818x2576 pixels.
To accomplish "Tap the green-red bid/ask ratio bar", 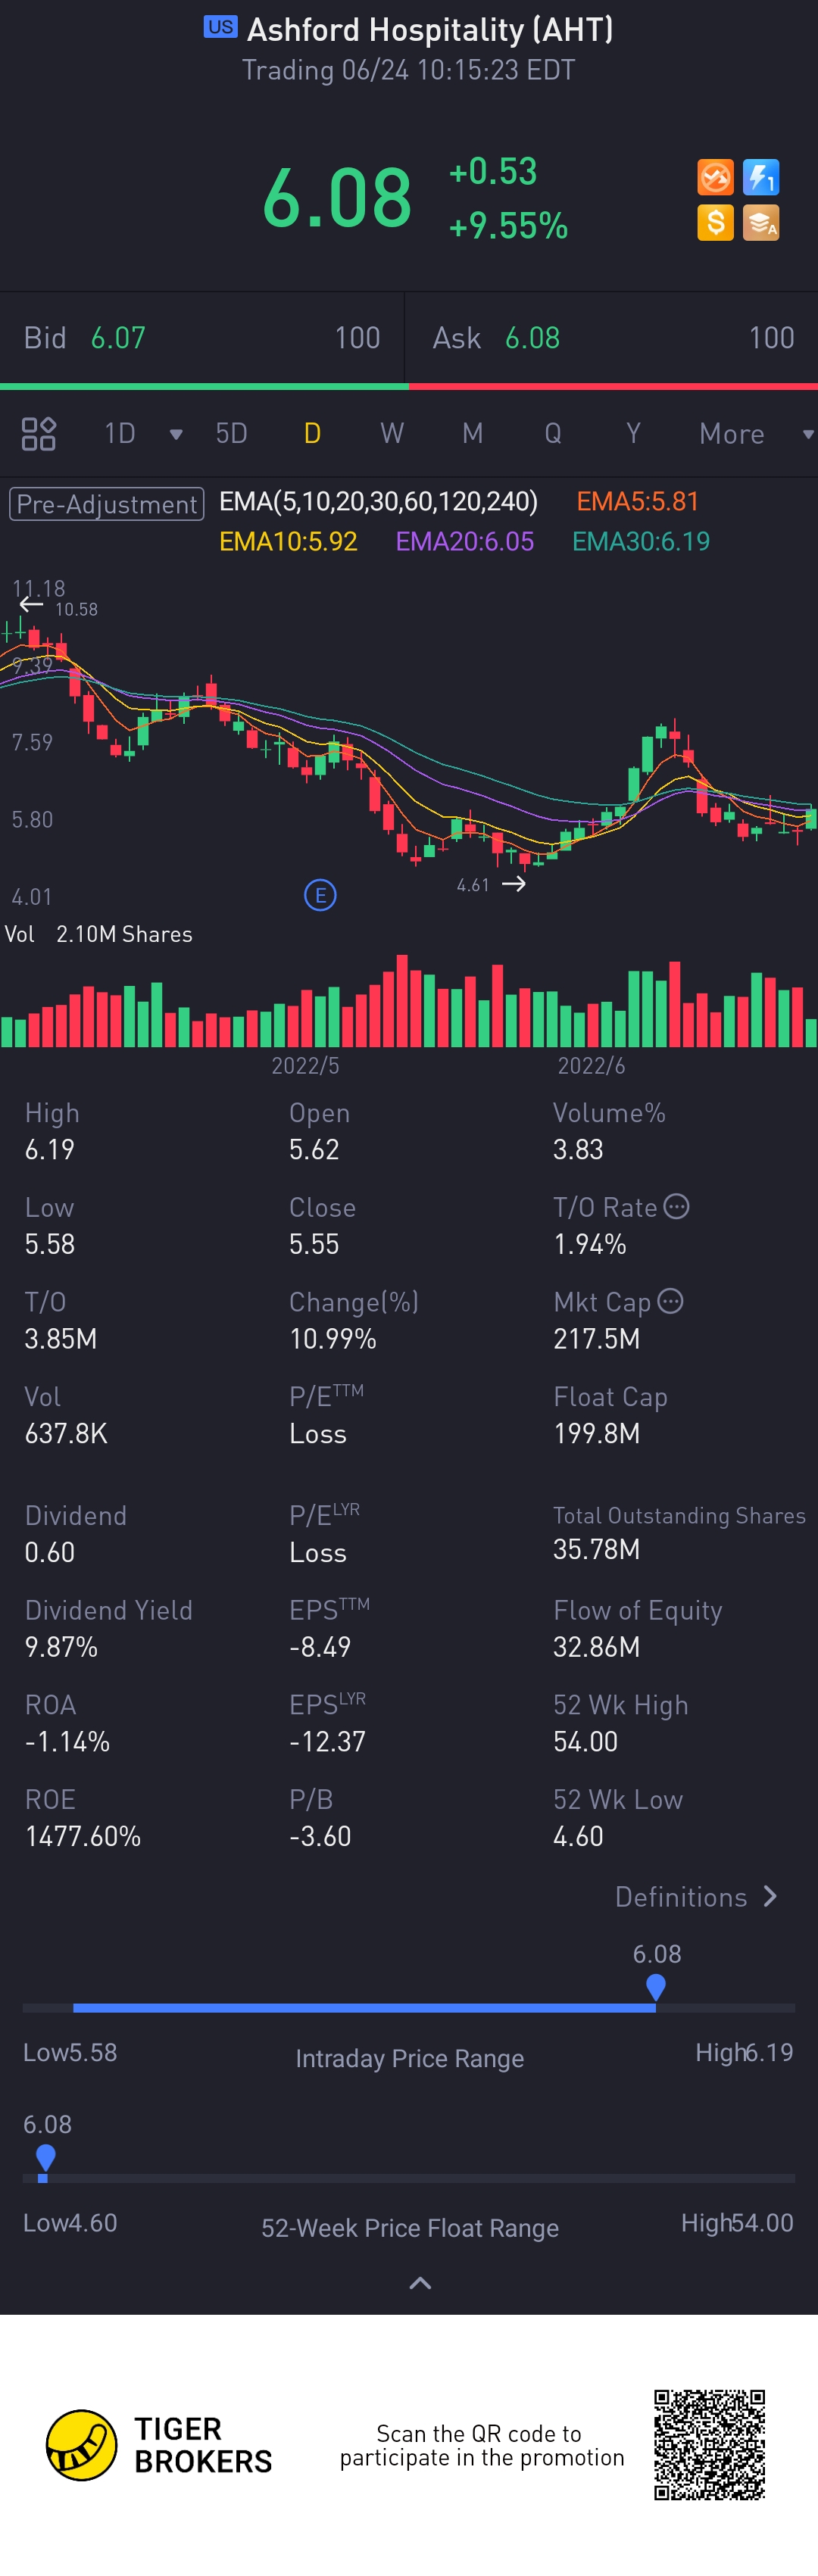I will (409, 386).
